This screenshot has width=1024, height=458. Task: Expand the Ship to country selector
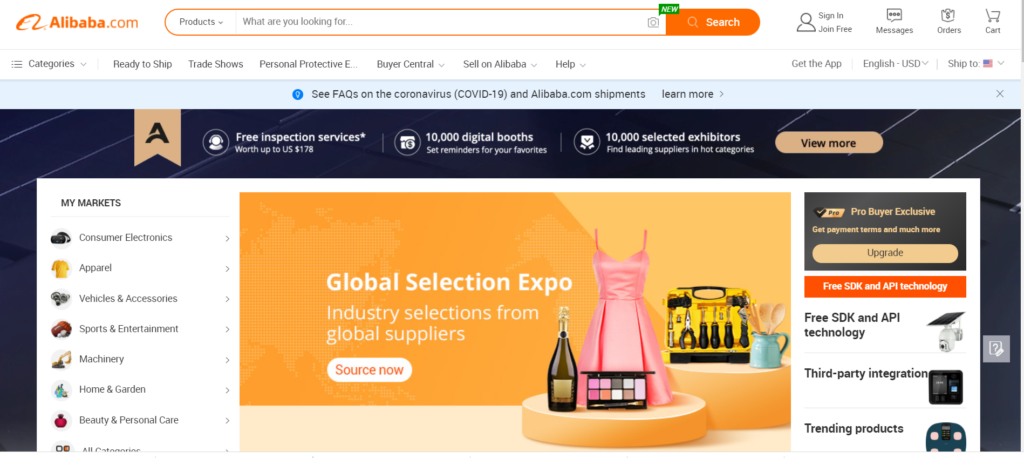pos(976,64)
